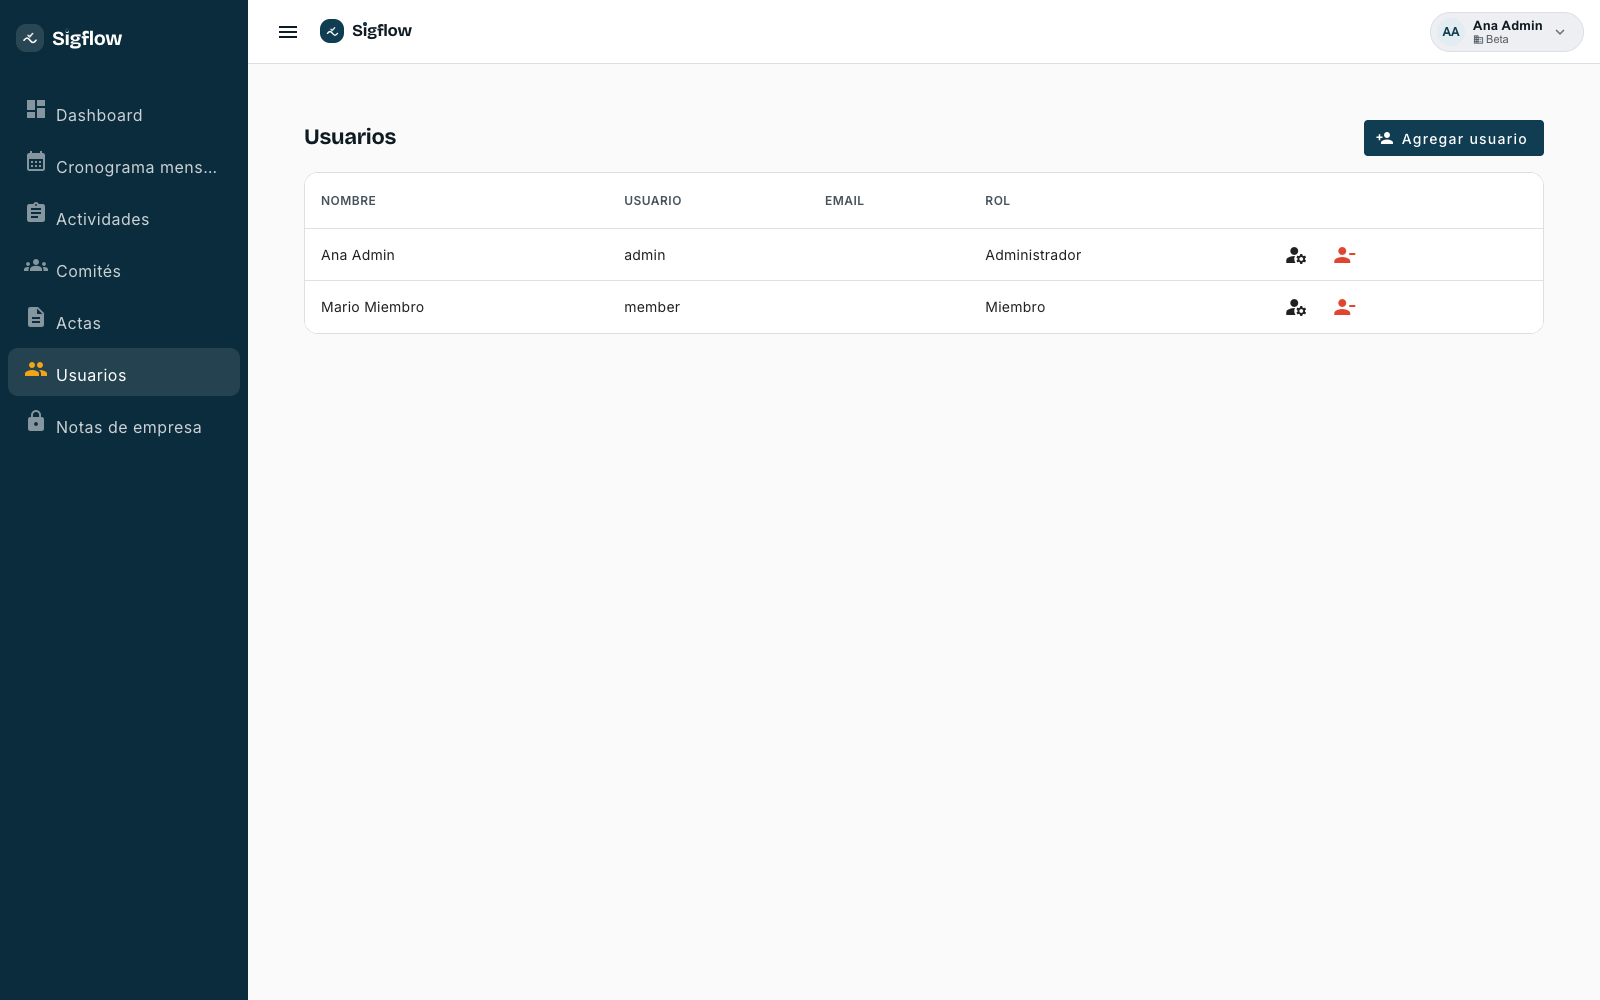Toggle the hamburger menu to collapse sidebar
Image resolution: width=1600 pixels, height=1000 pixels.
(288, 32)
